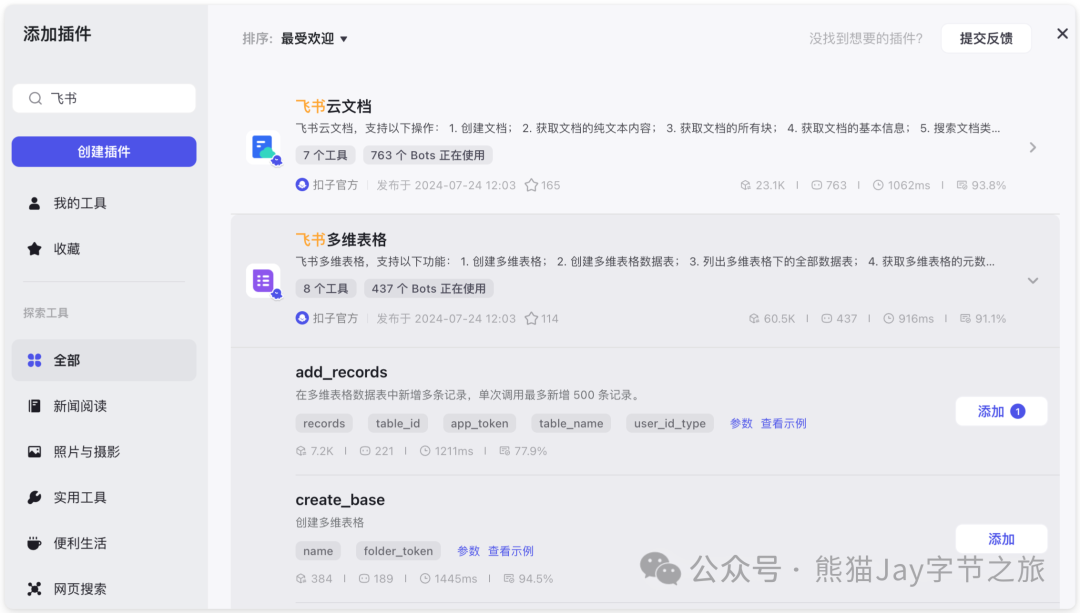This screenshot has width=1080, height=613.
Task: Click the records parameter tag
Action: point(324,424)
